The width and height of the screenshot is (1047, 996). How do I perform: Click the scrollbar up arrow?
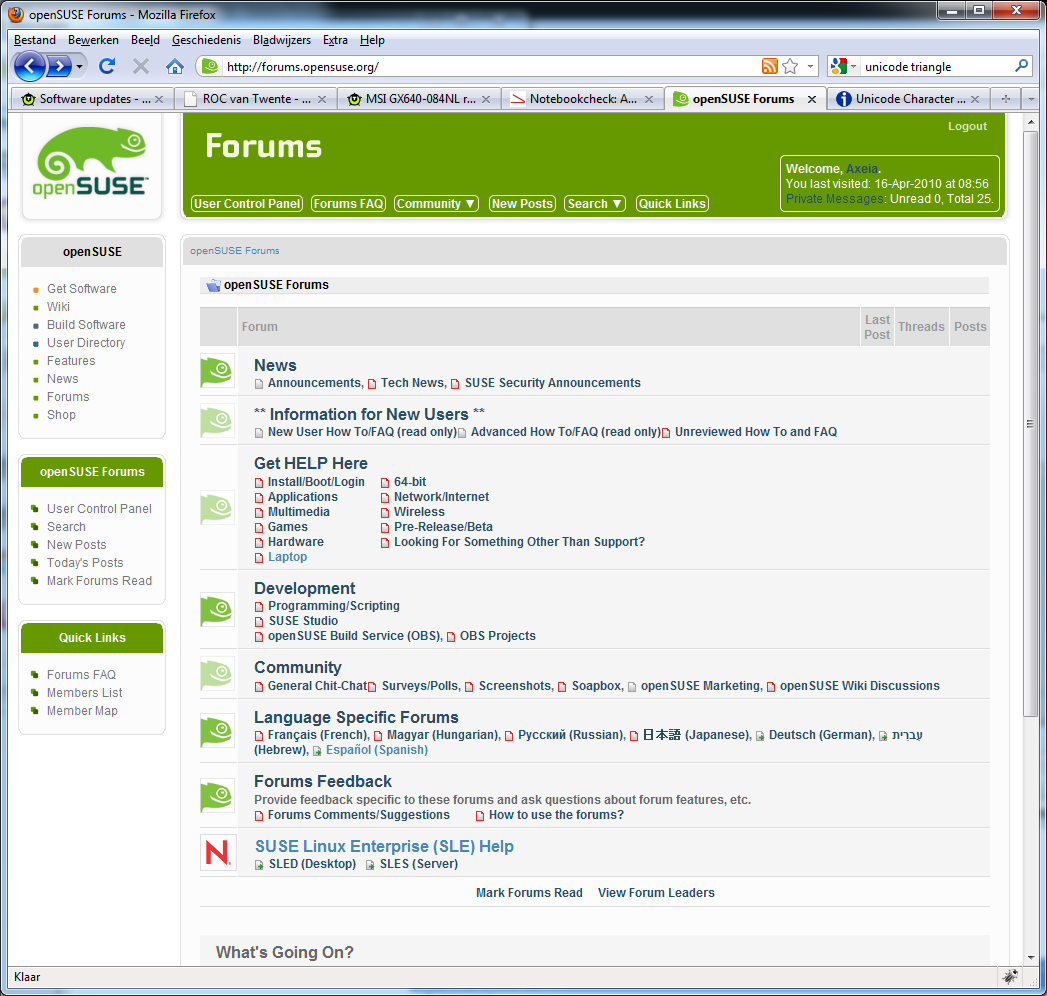point(1030,123)
